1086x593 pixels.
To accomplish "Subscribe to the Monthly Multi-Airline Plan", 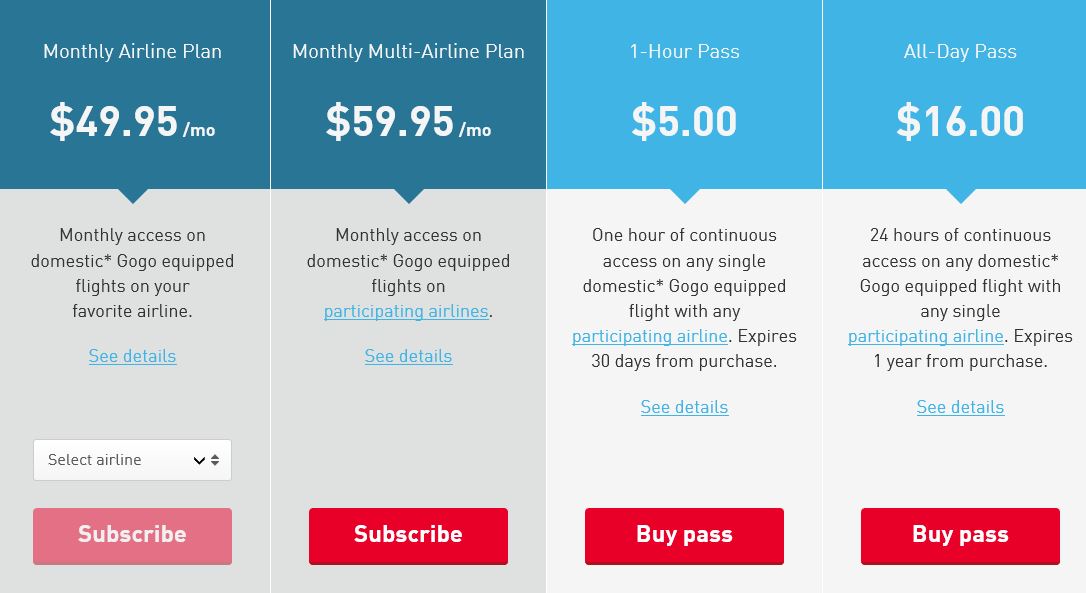I will [408, 535].
